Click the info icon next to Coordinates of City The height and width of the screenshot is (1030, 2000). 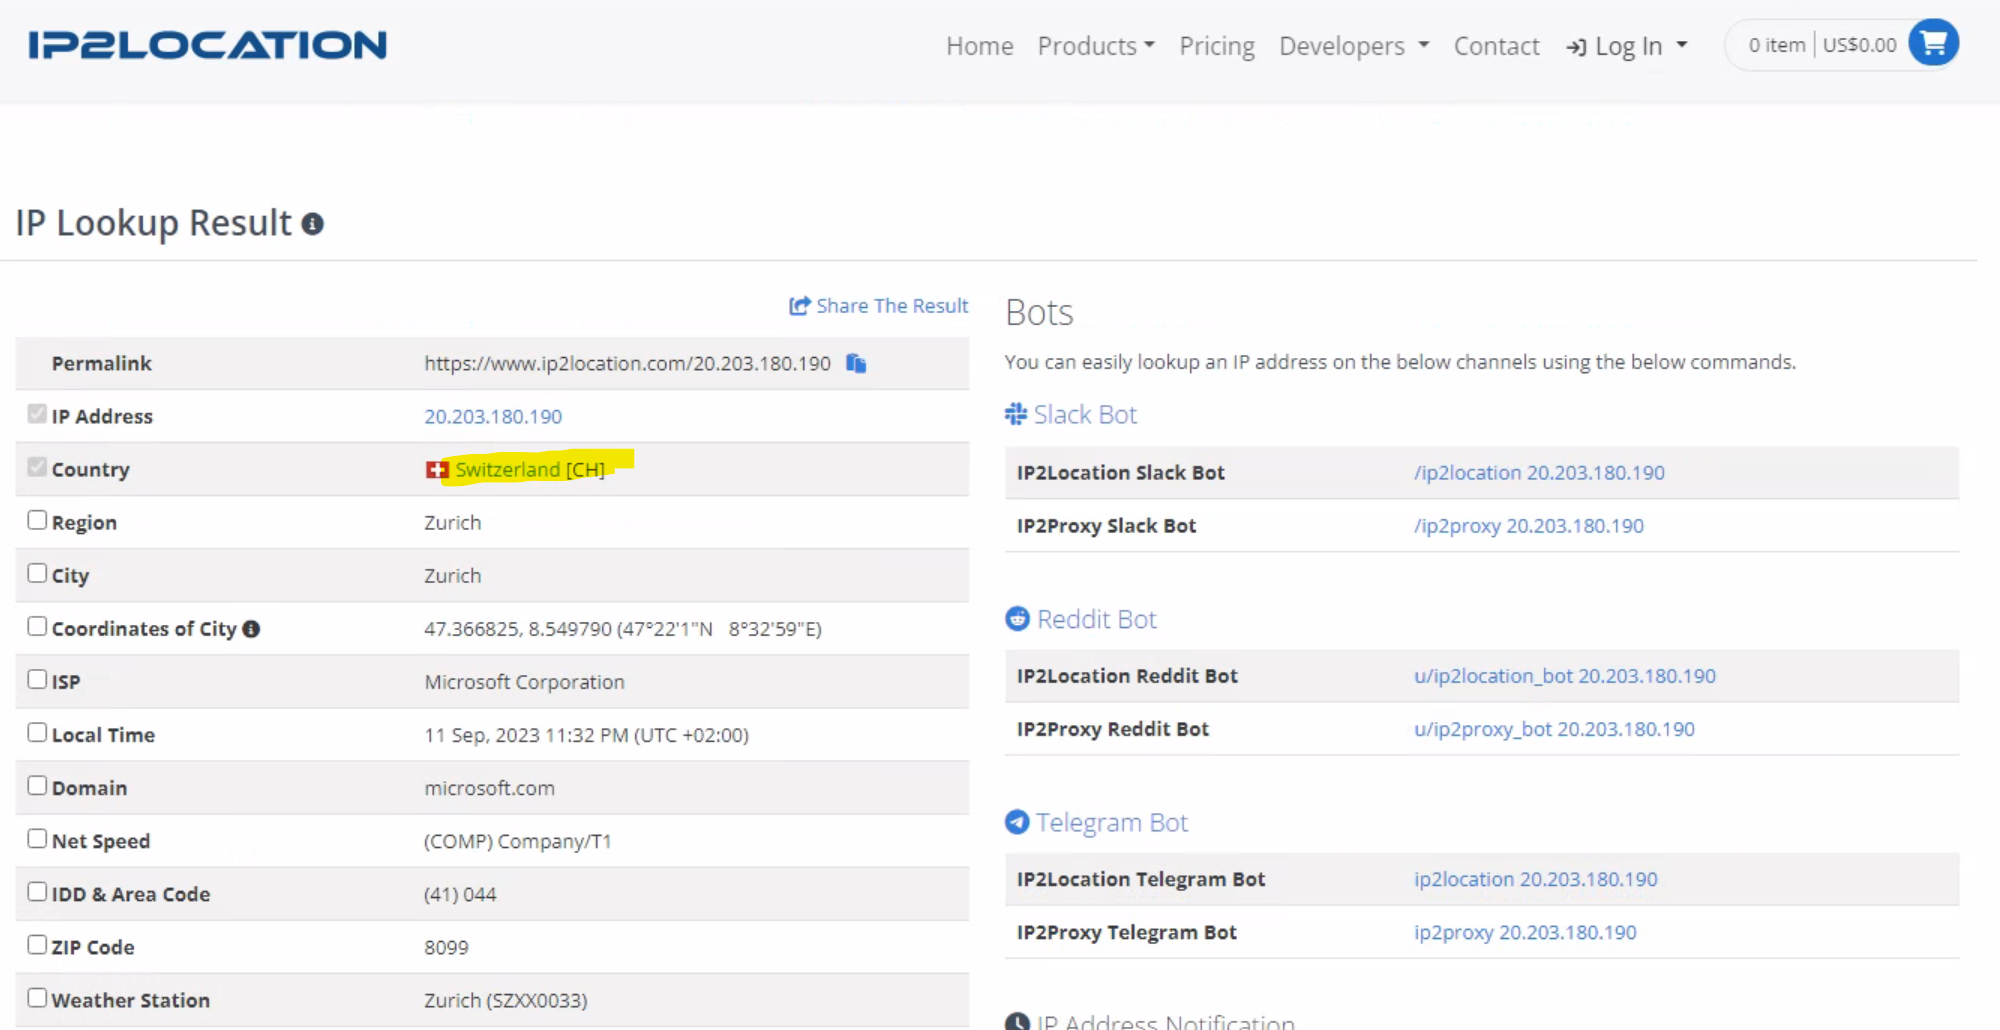[251, 629]
